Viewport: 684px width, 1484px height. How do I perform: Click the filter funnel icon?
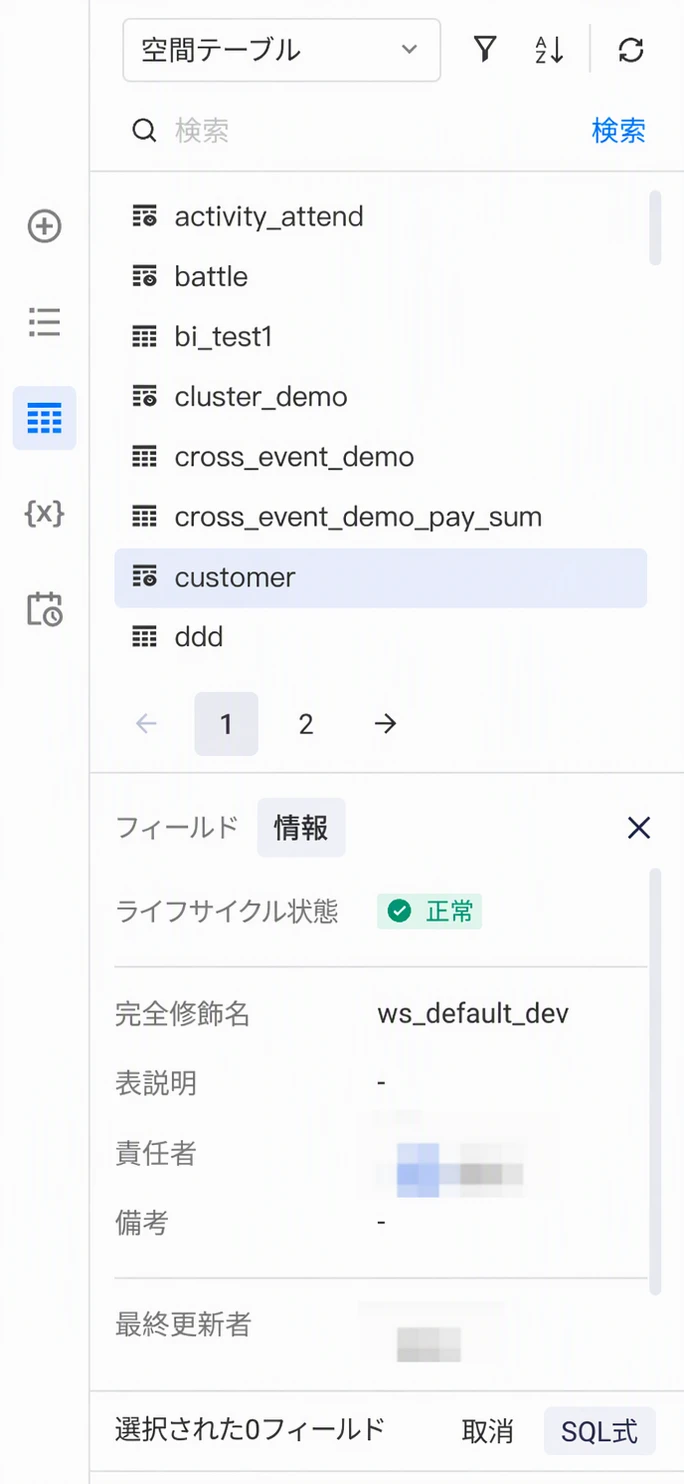pos(485,50)
